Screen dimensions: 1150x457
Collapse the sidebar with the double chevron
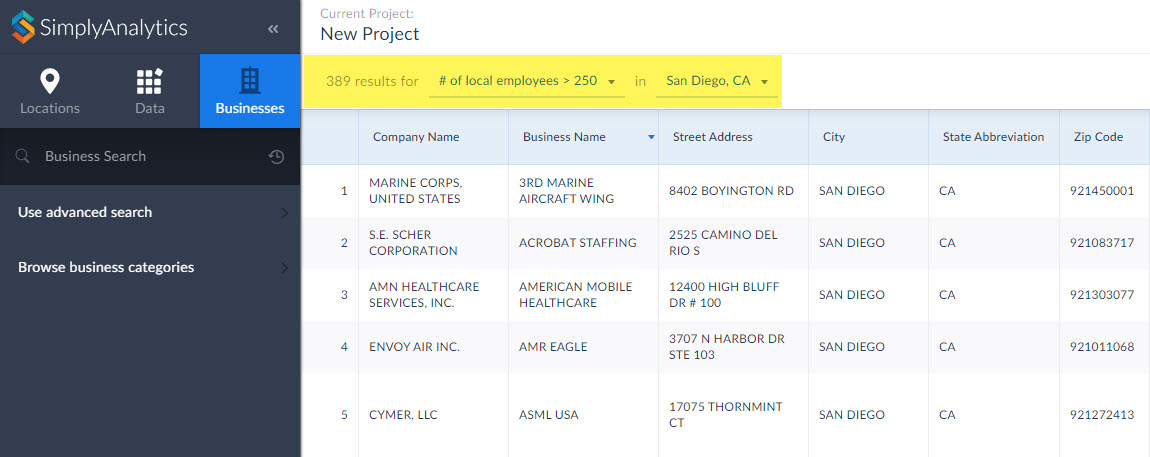[273, 29]
